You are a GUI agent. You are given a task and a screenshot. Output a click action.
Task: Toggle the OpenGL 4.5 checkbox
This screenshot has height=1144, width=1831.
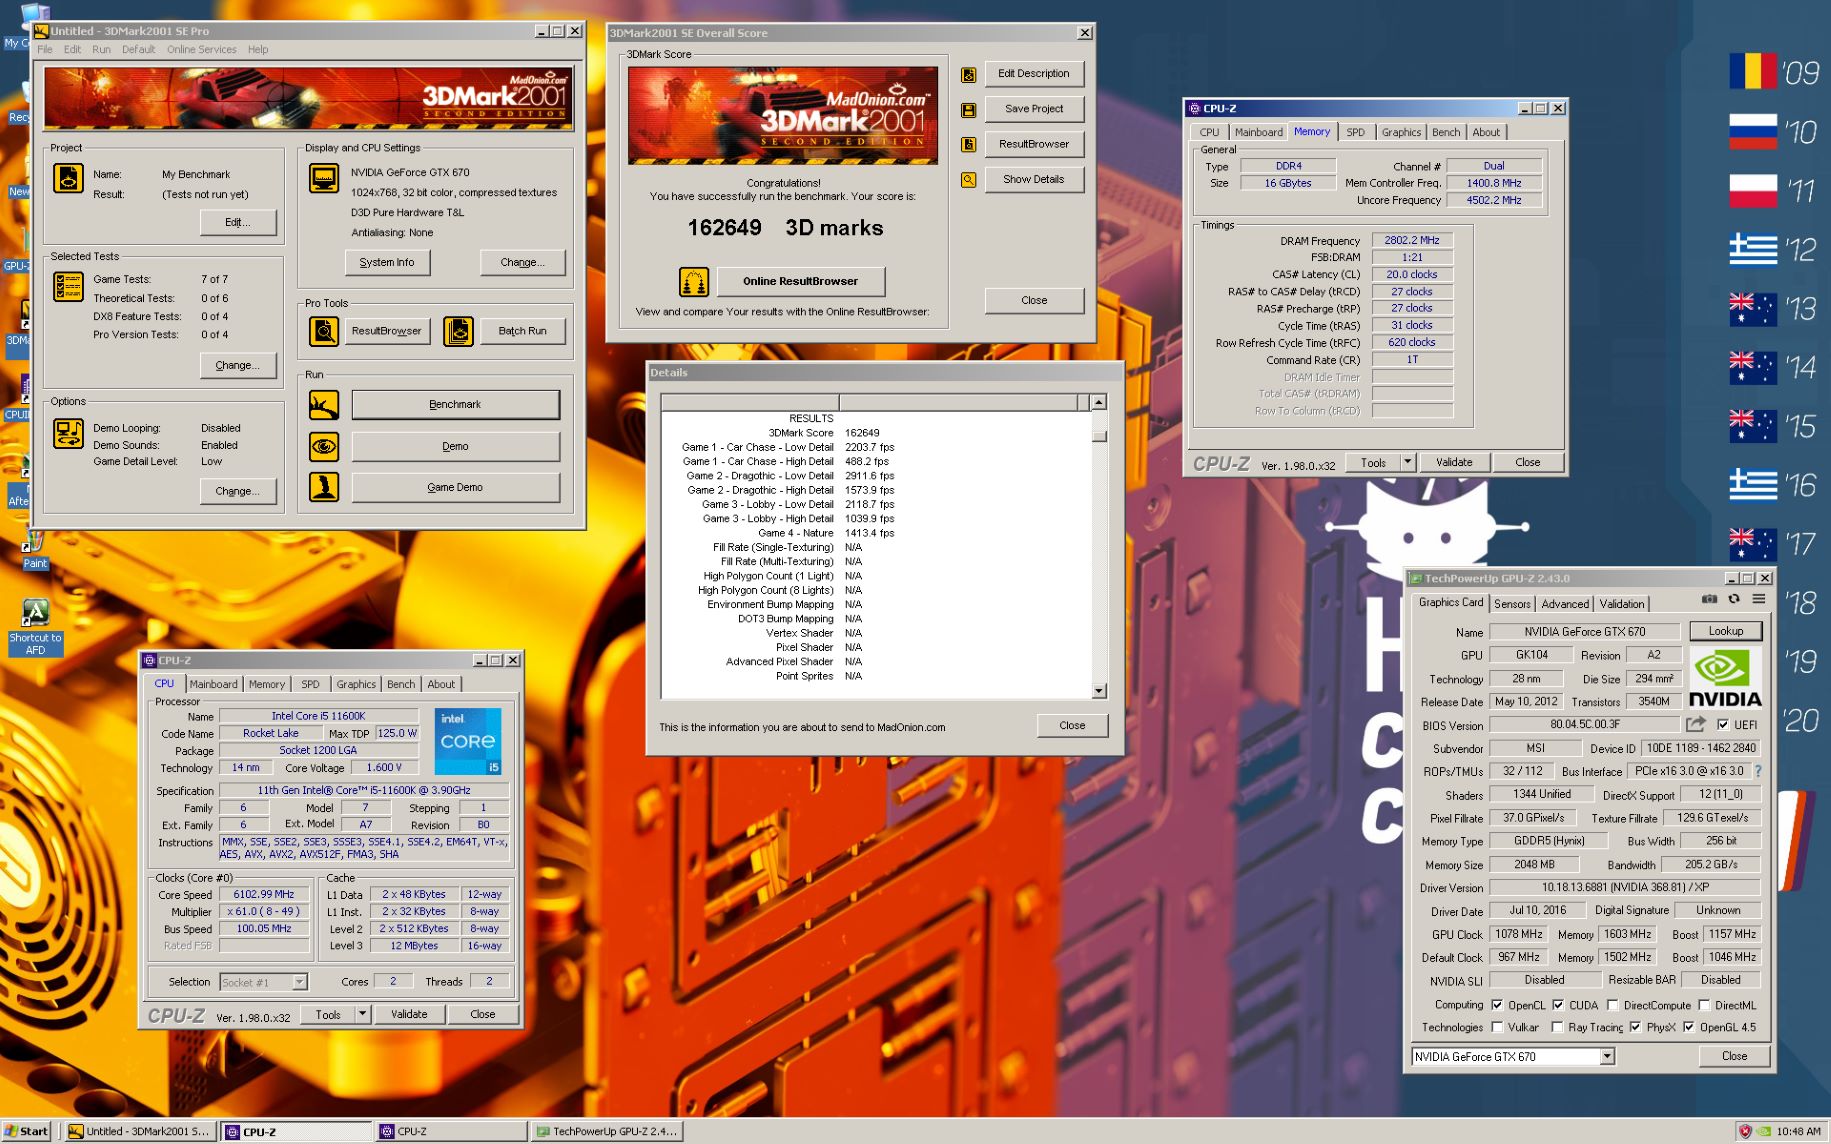tap(1688, 1027)
